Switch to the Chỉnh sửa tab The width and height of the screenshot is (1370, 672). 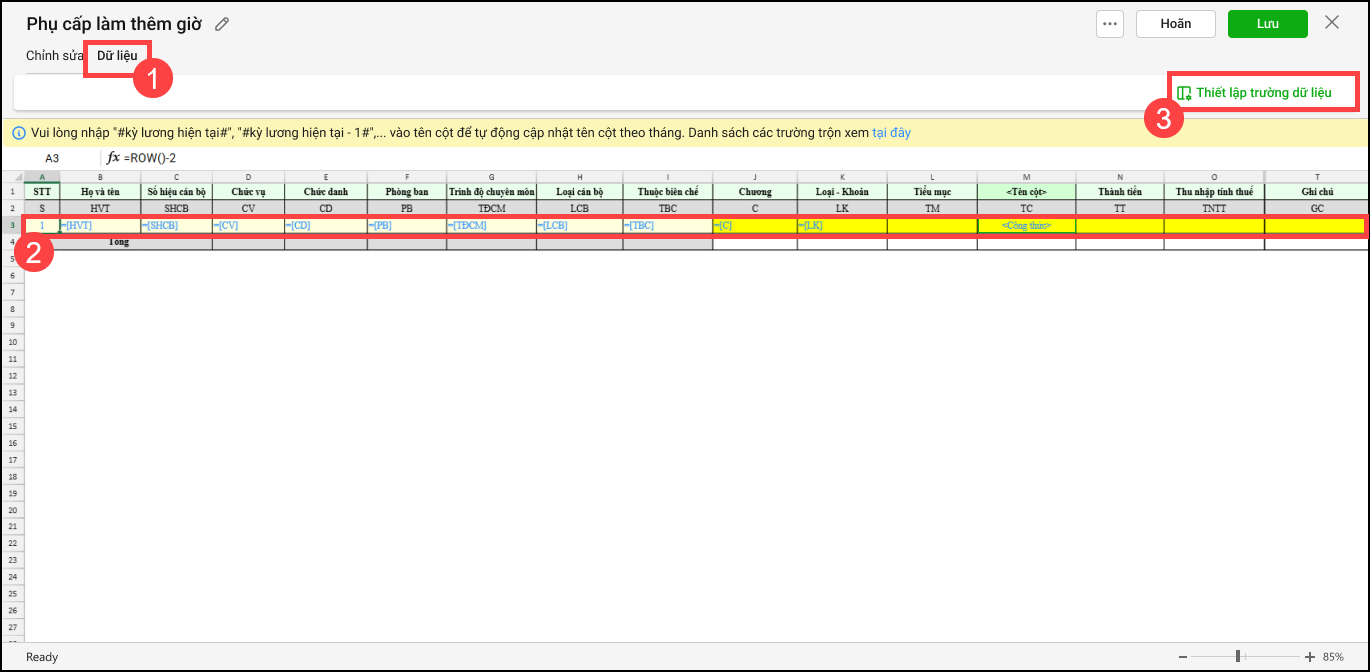click(55, 55)
